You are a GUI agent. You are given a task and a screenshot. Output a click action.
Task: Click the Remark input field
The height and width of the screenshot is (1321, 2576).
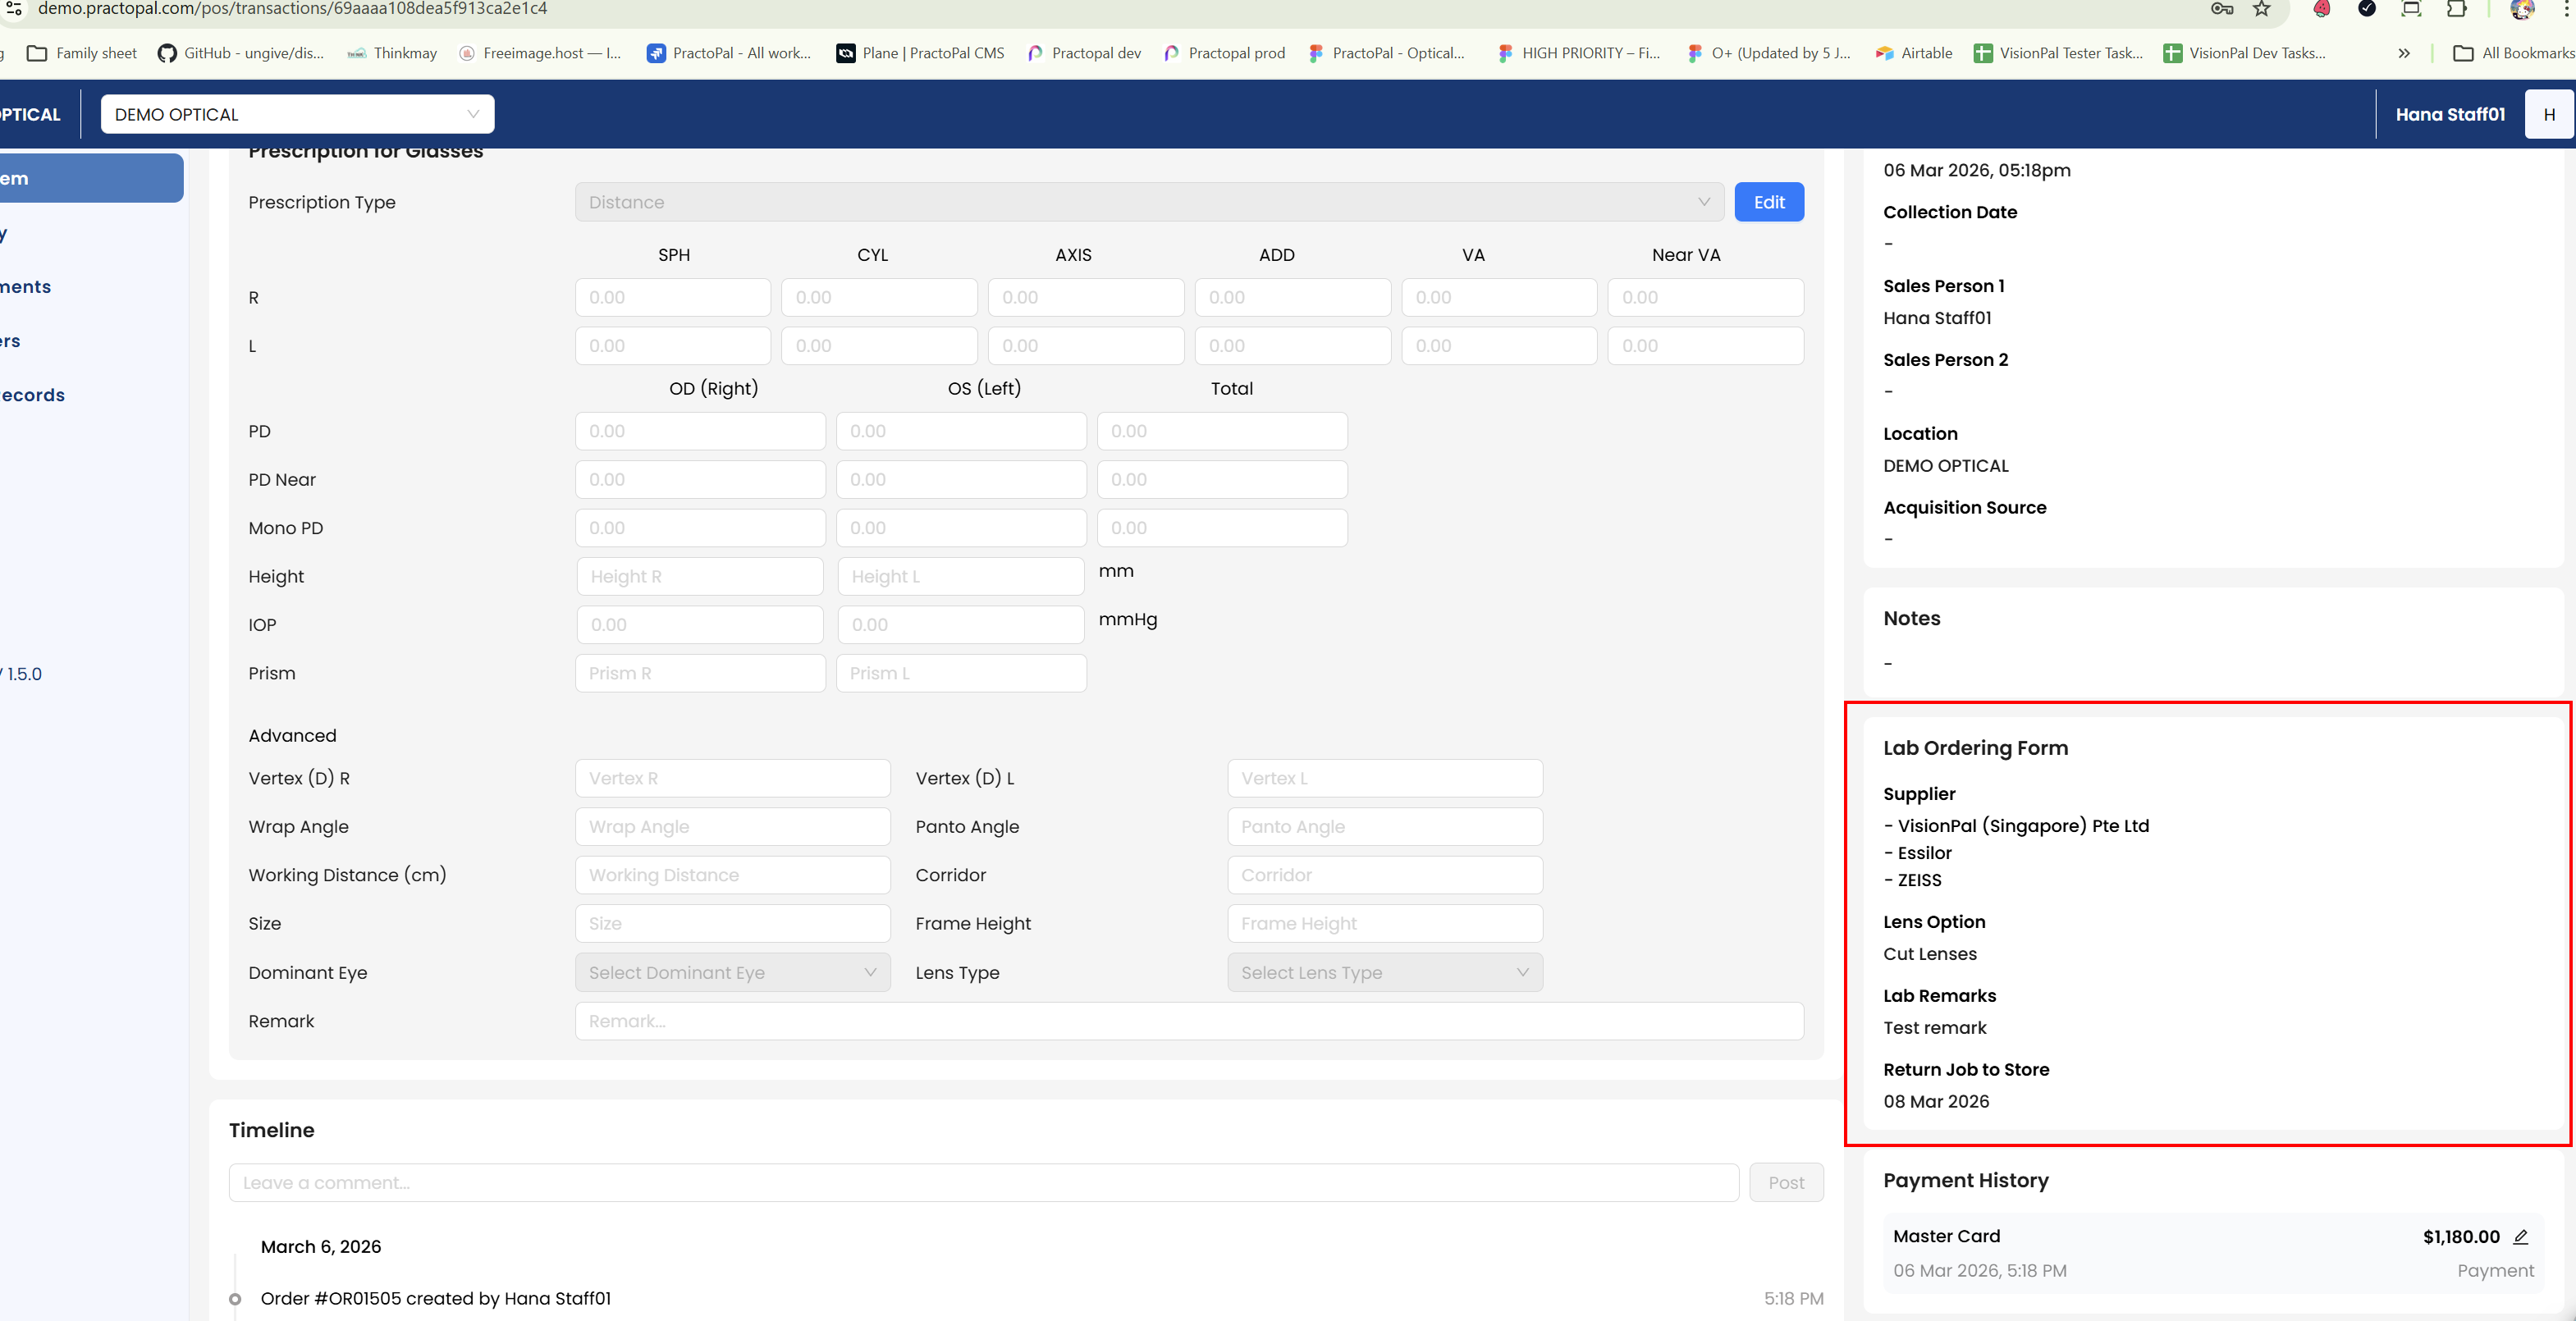point(1188,1021)
